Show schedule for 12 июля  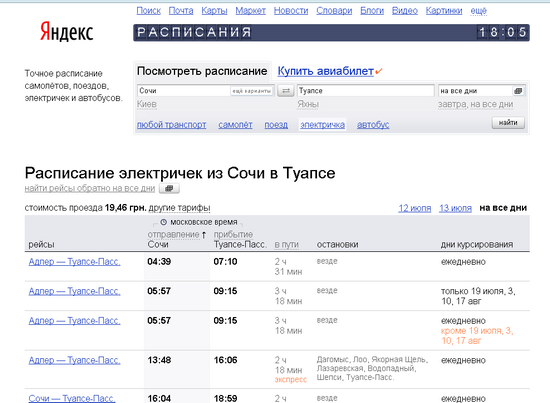(415, 208)
